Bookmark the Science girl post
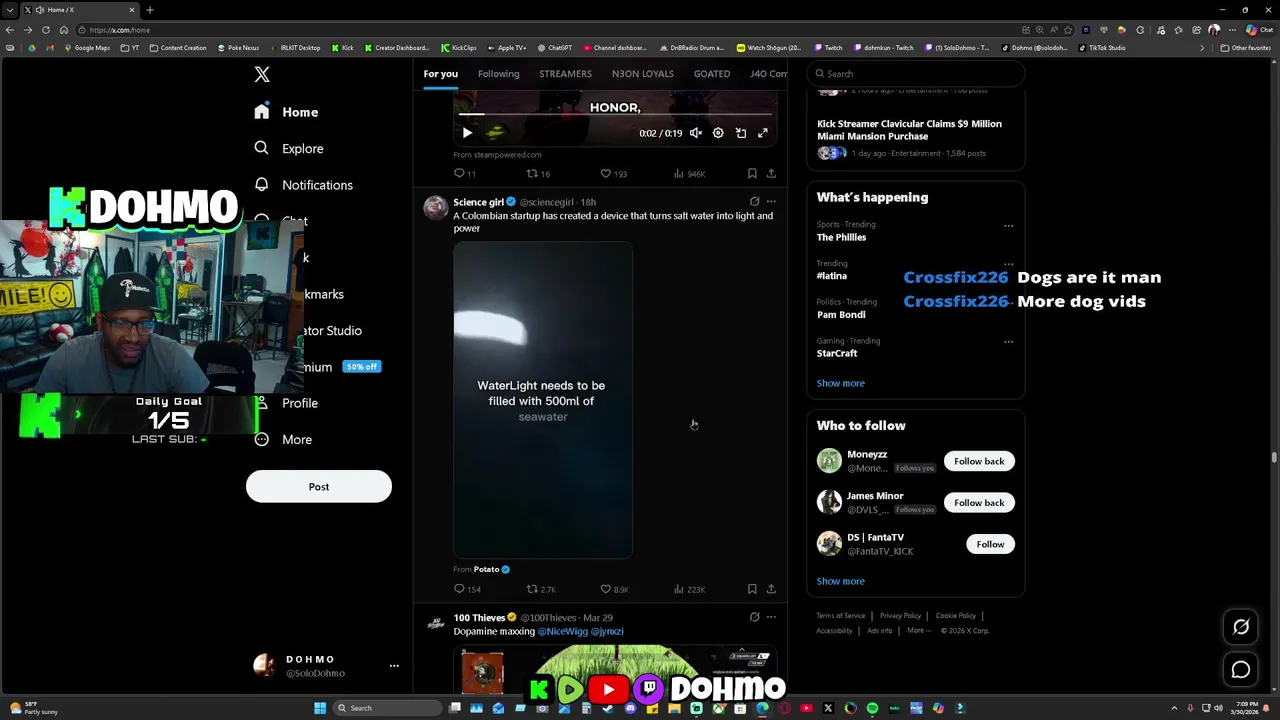Image resolution: width=1280 pixels, height=720 pixels. click(752, 589)
